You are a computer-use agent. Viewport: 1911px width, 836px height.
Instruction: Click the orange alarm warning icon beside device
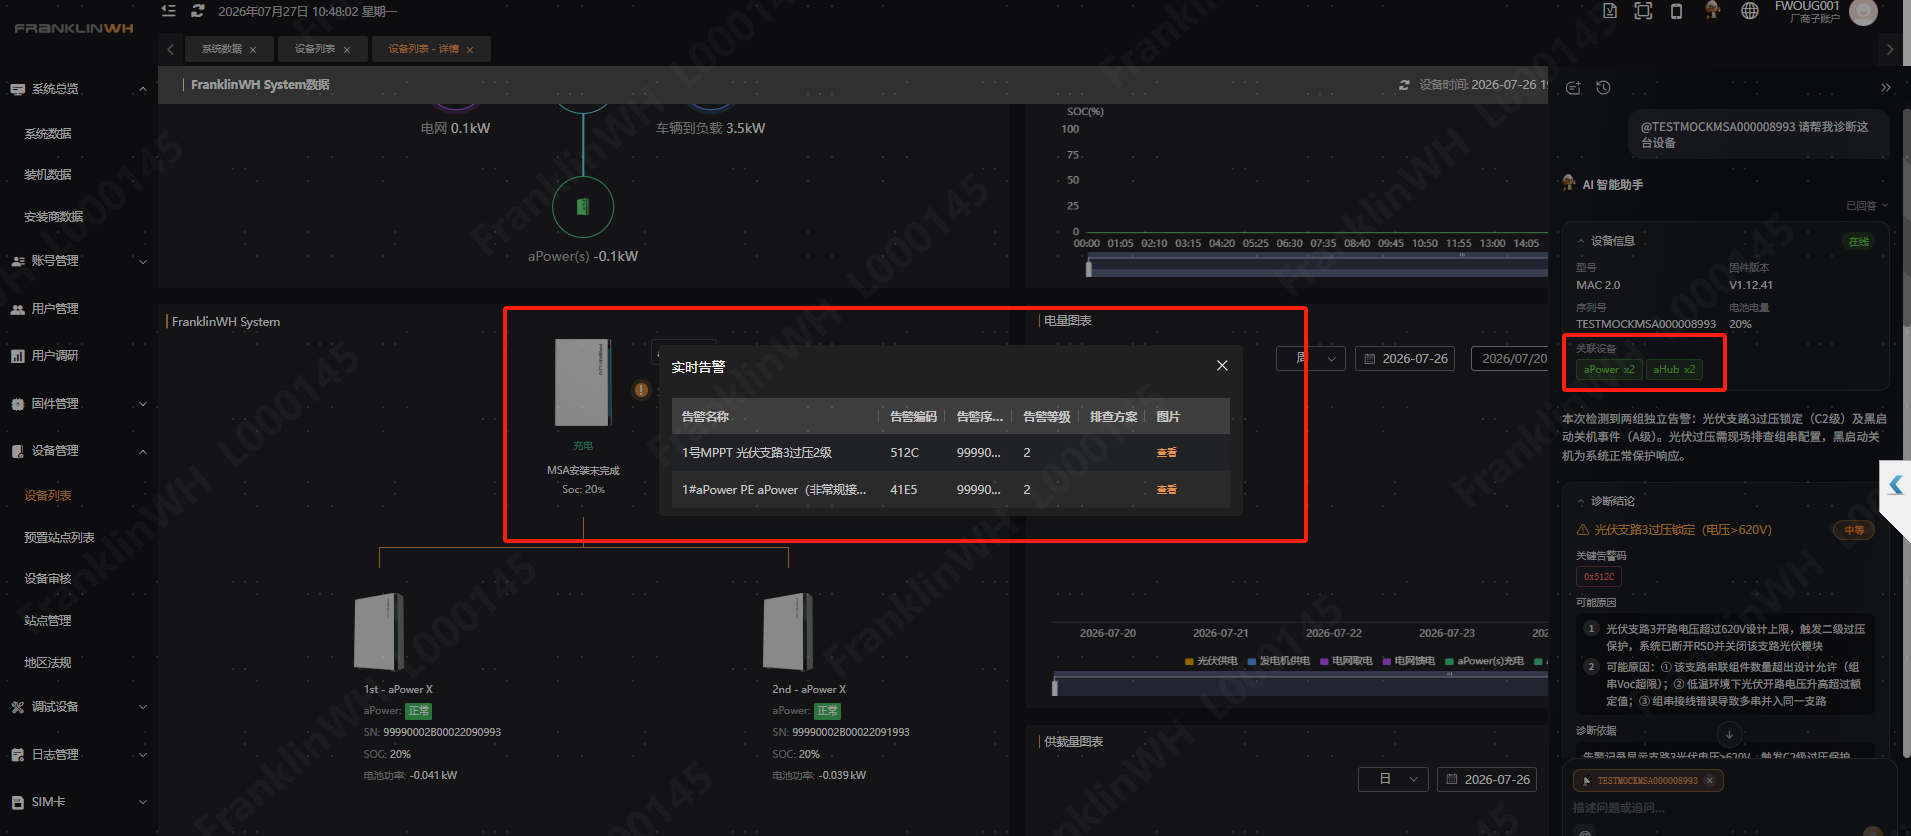click(x=641, y=390)
